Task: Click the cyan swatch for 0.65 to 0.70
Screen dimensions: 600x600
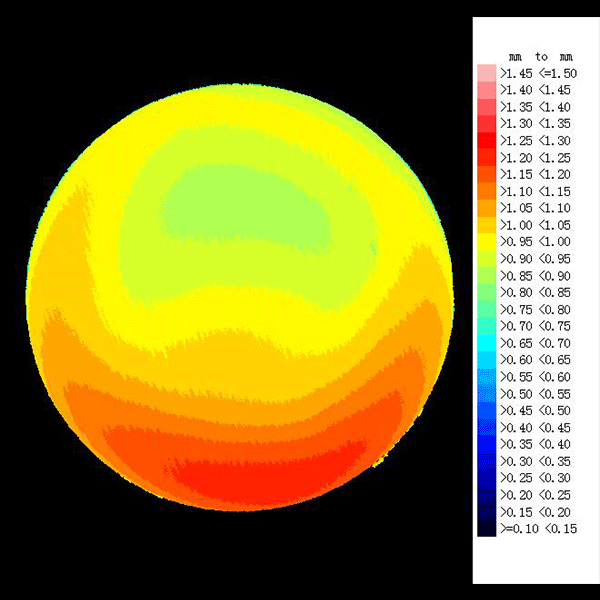Action: click(x=486, y=342)
